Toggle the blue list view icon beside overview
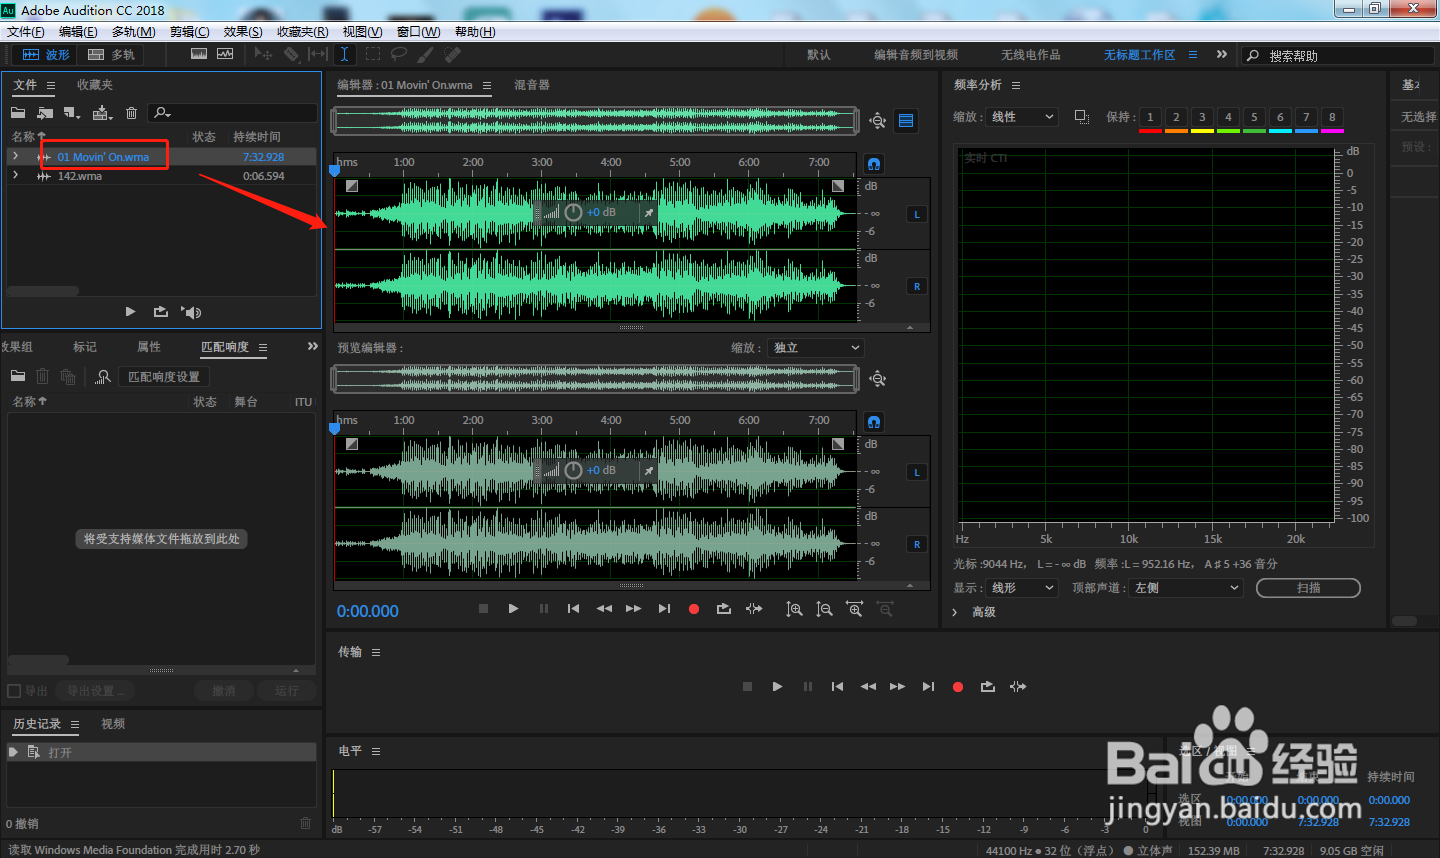Viewport: 1440px width, 858px height. (x=906, y=121)
